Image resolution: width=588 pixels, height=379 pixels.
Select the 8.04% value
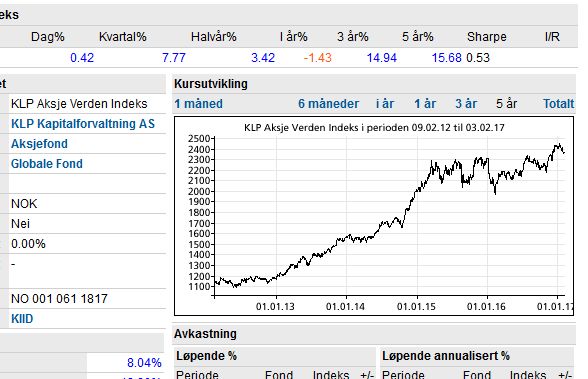(x=144, y=363)
